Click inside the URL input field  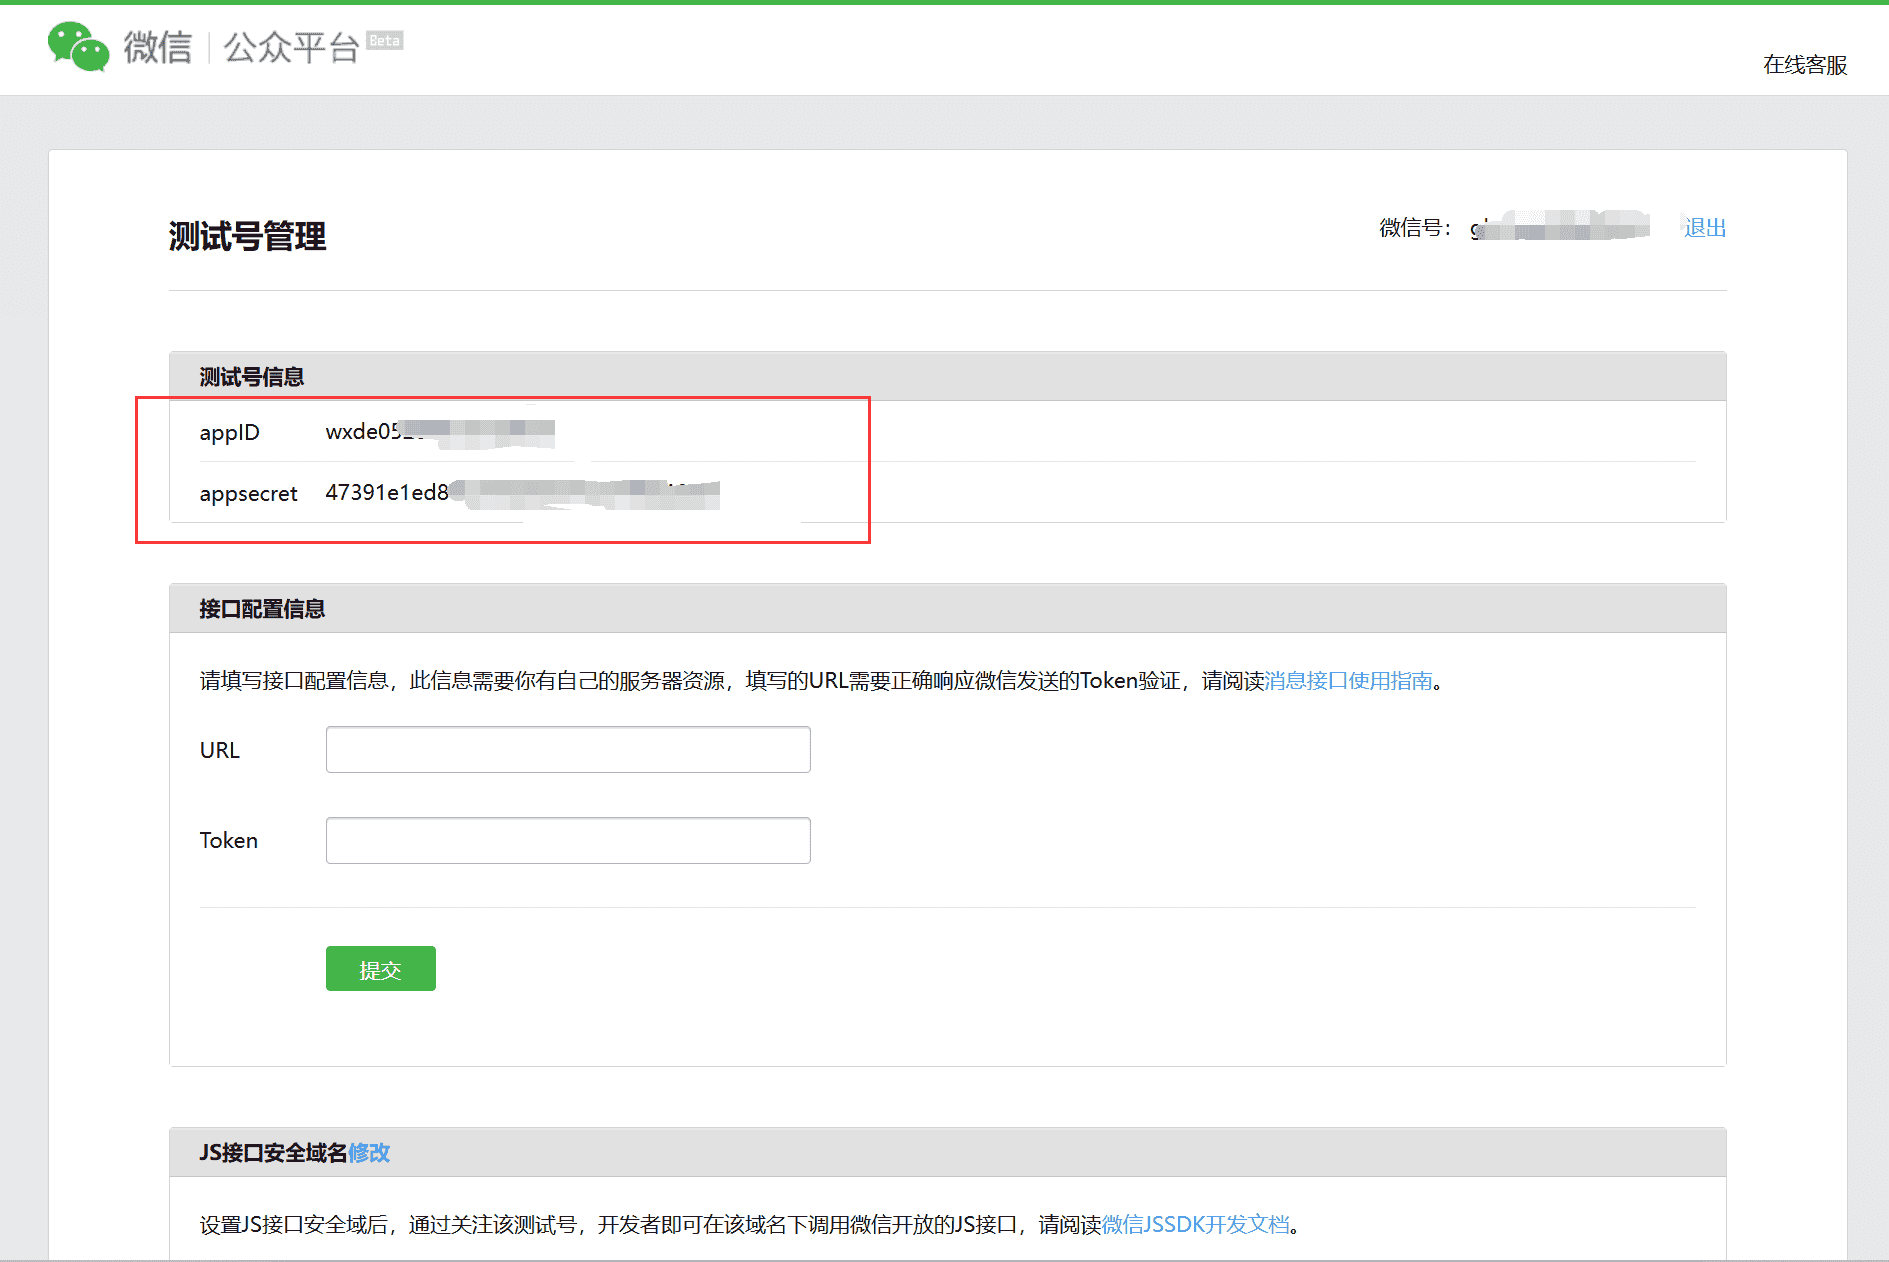coord(567,748)
